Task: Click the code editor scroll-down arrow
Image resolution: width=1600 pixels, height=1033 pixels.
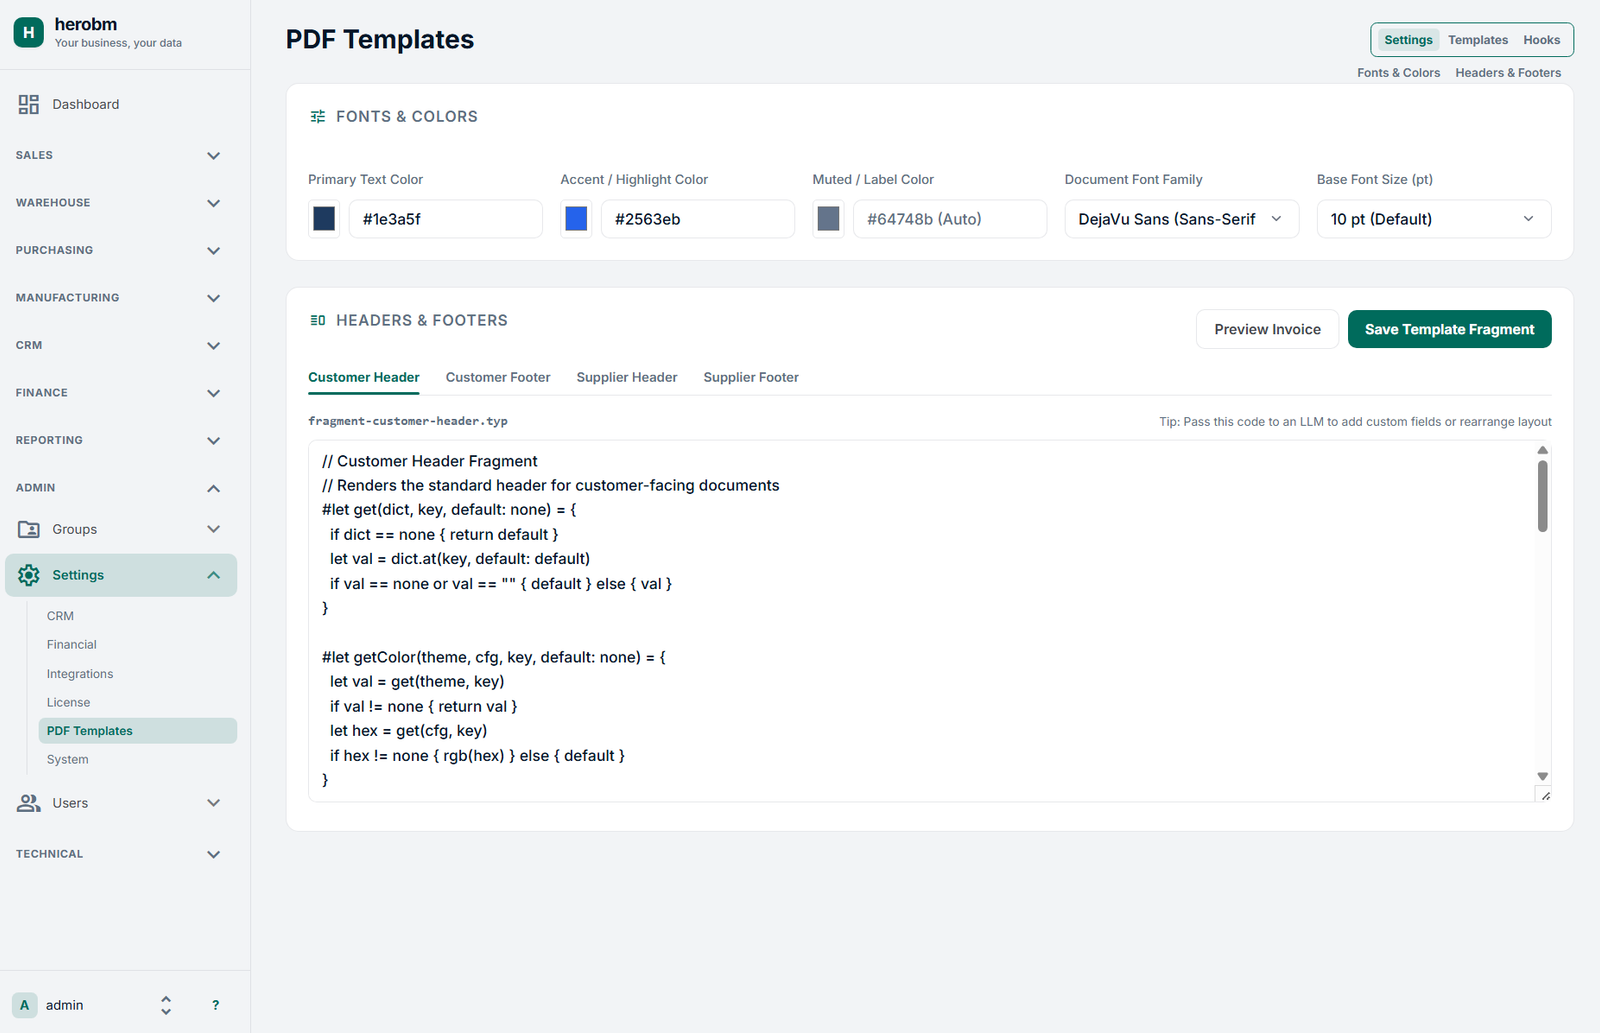Action: (1543, 776)
